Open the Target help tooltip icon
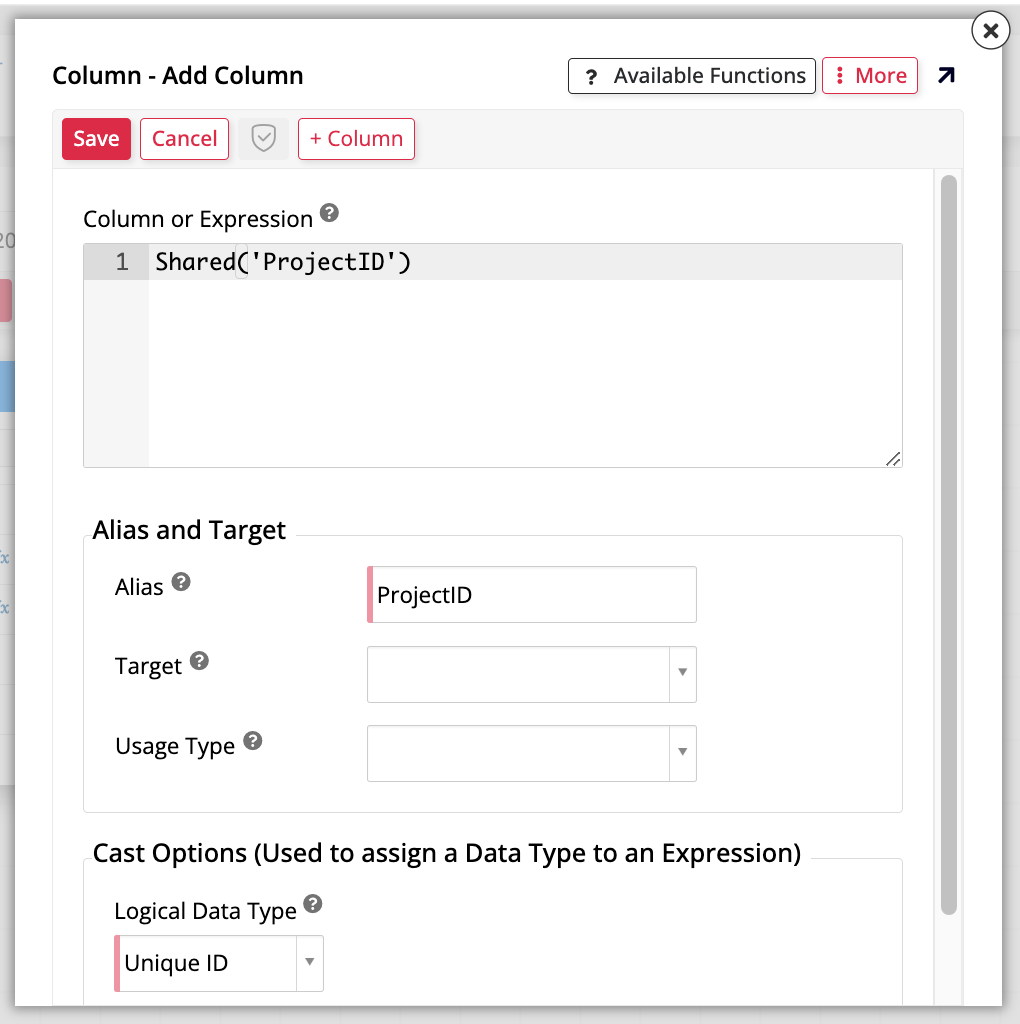Screen dimensions: 1020x1024 point(200,661)
